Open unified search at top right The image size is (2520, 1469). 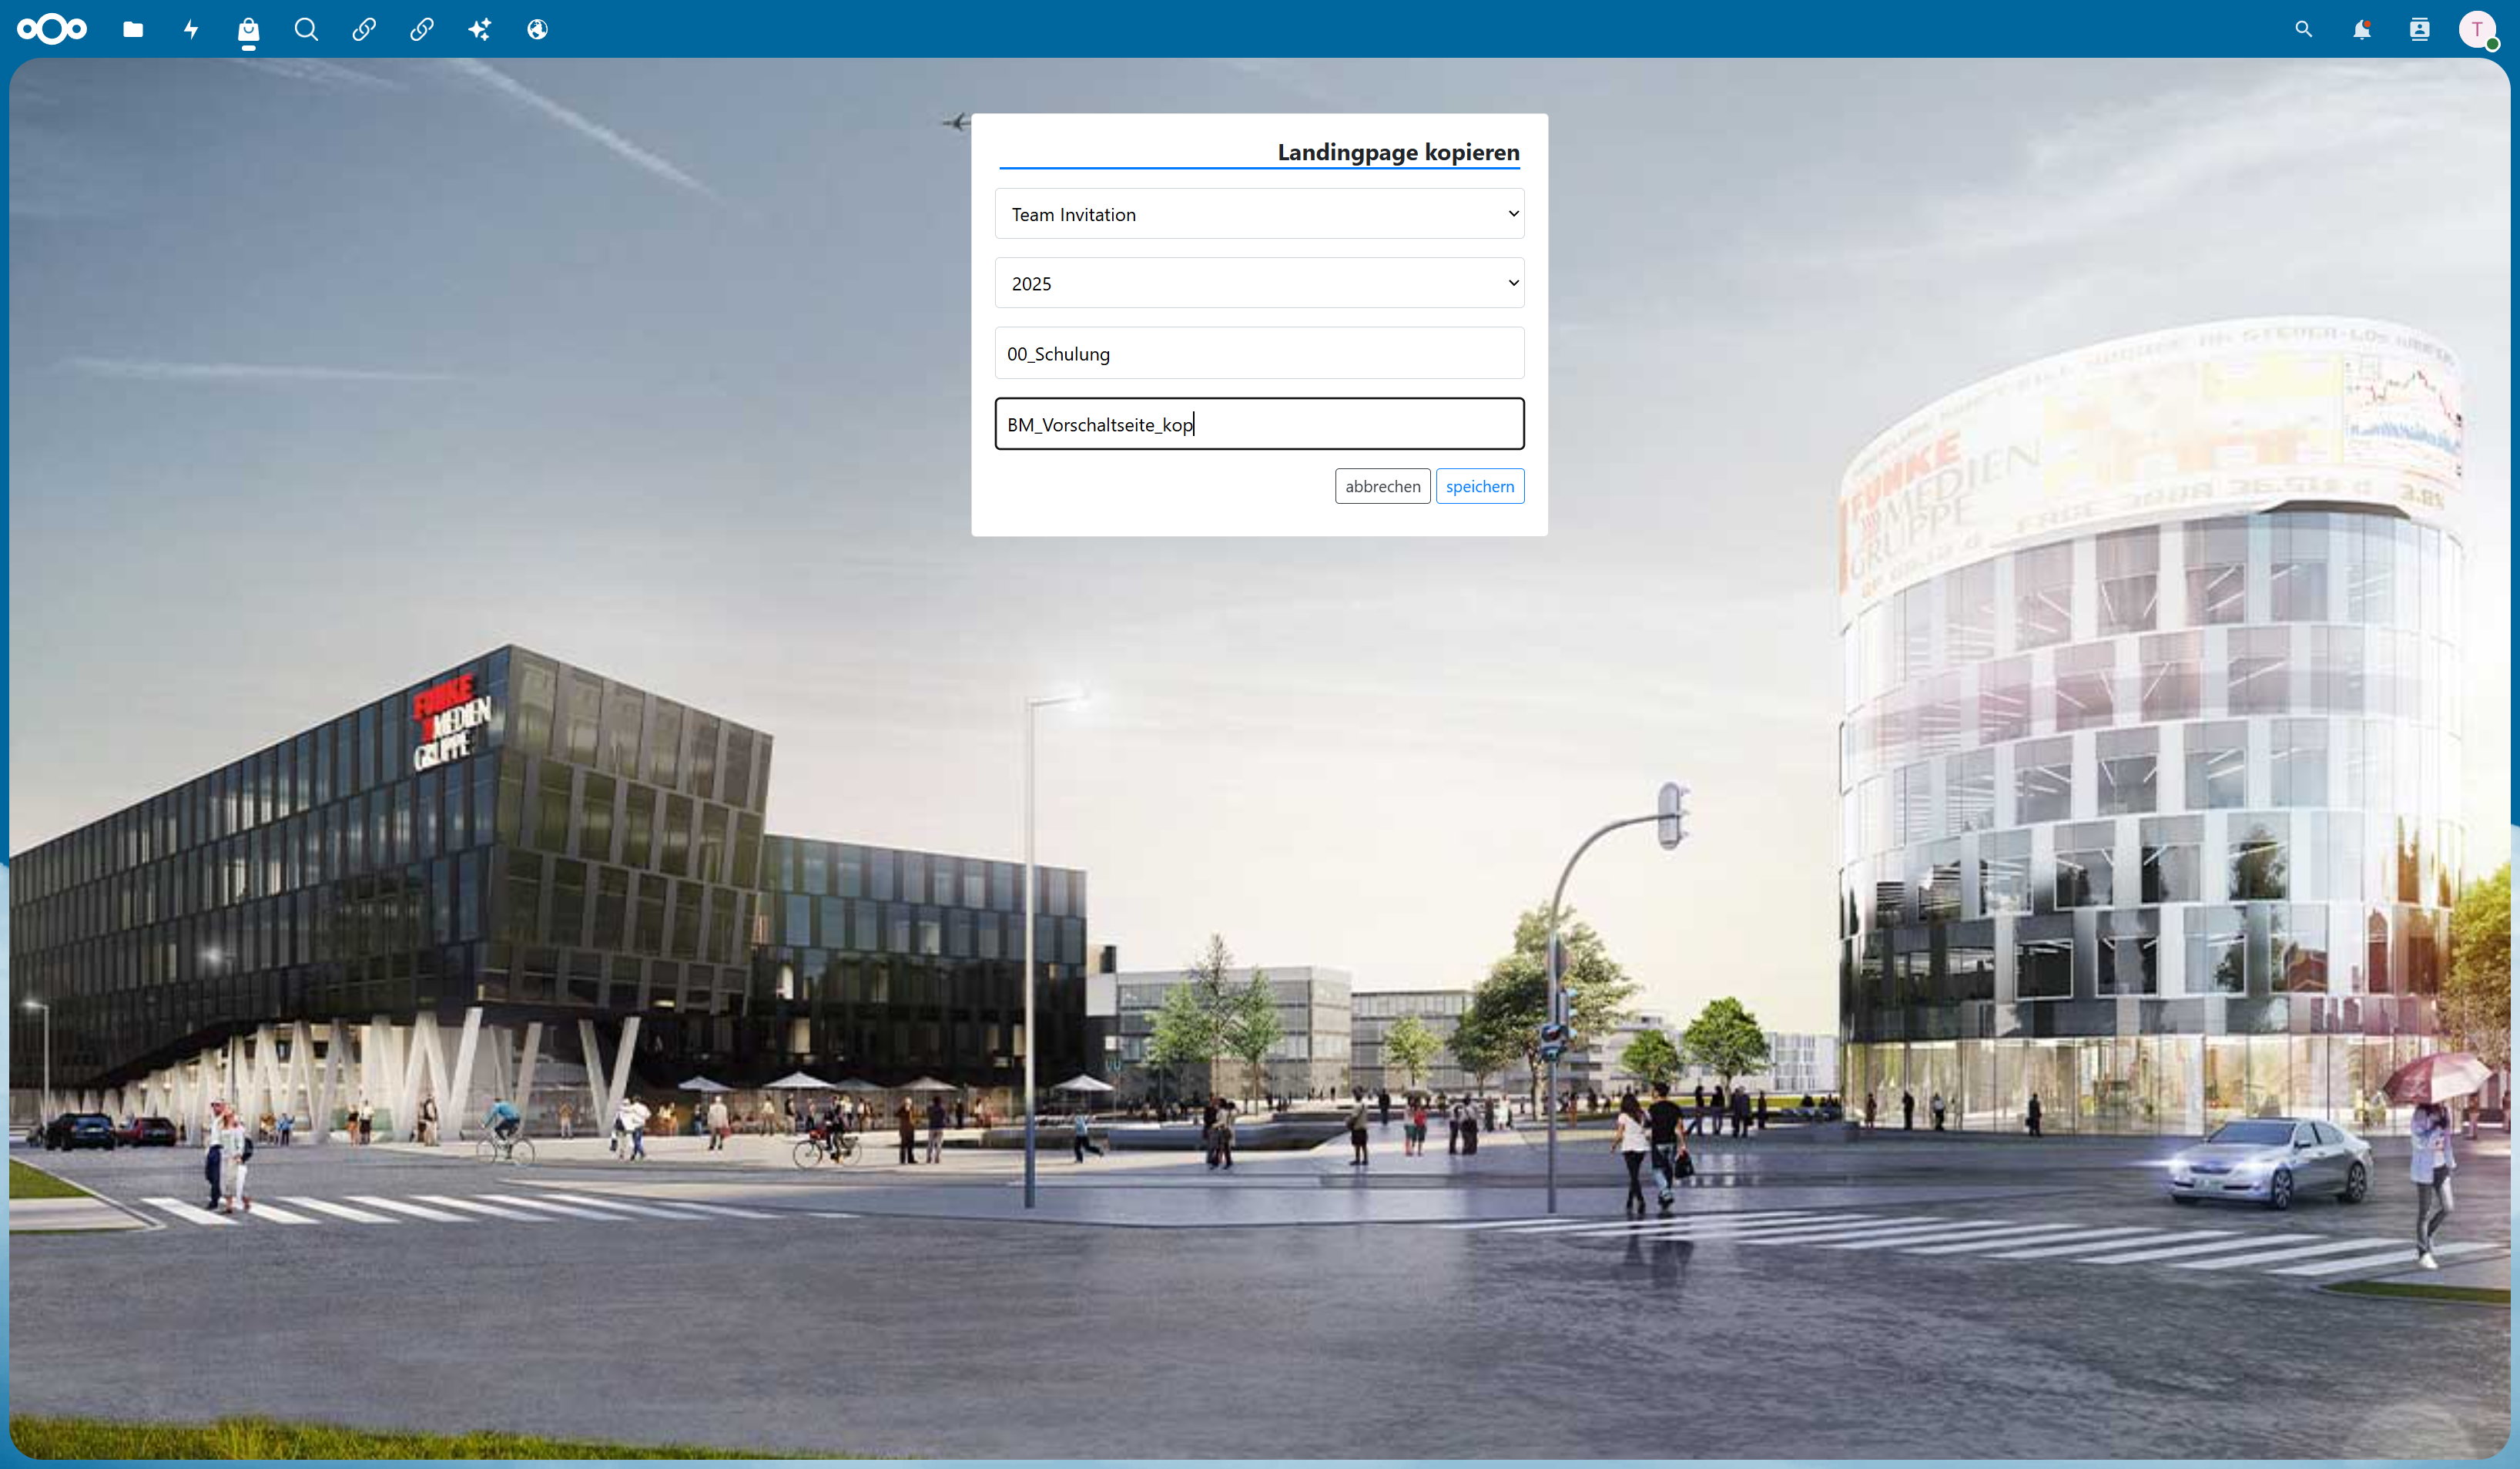[2304, 29]
